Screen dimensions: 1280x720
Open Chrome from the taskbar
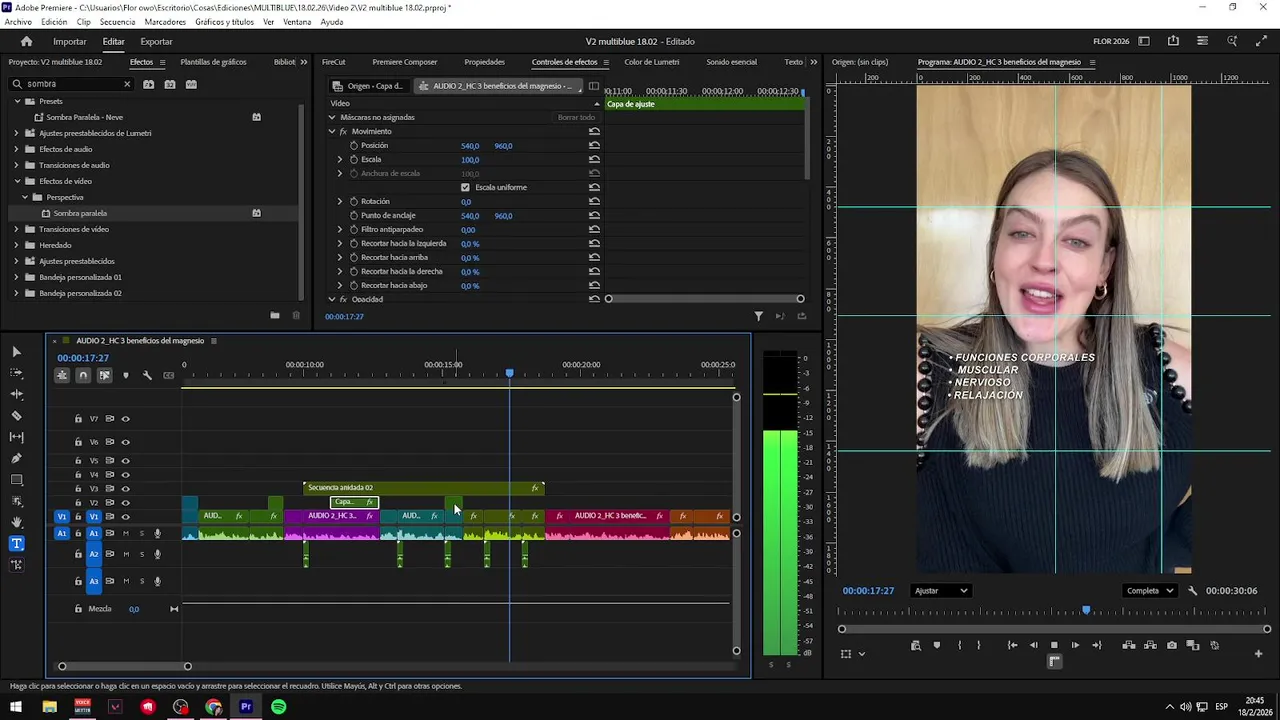[x=213, y=707]
